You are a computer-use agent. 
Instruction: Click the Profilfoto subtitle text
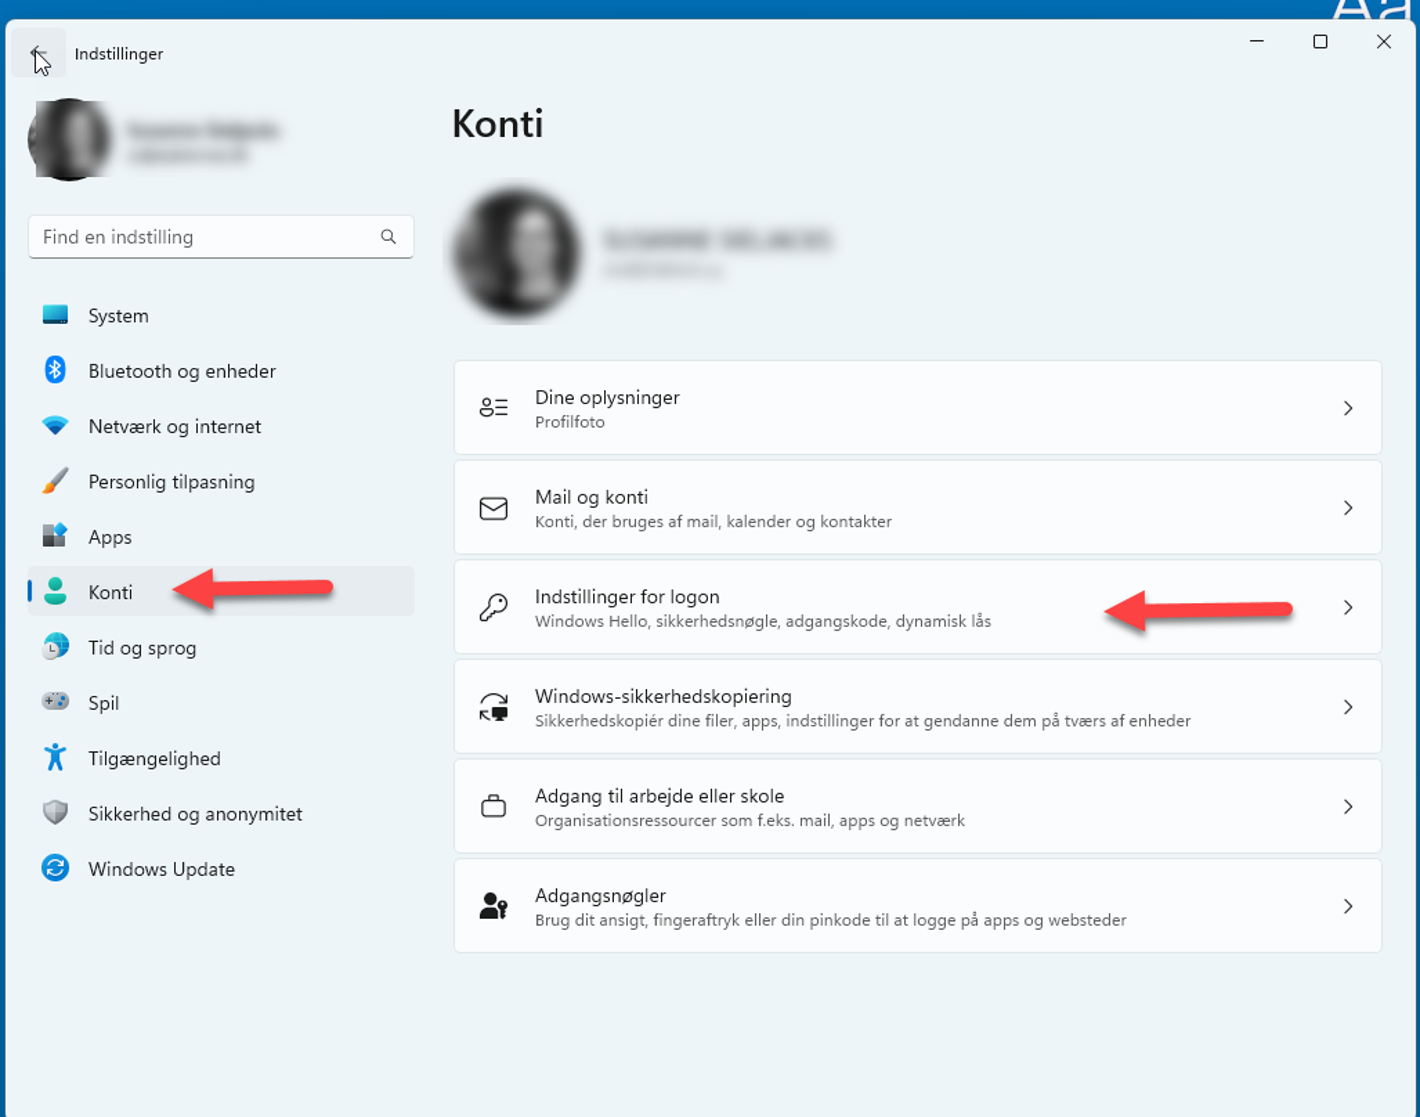tap(569, 422)
